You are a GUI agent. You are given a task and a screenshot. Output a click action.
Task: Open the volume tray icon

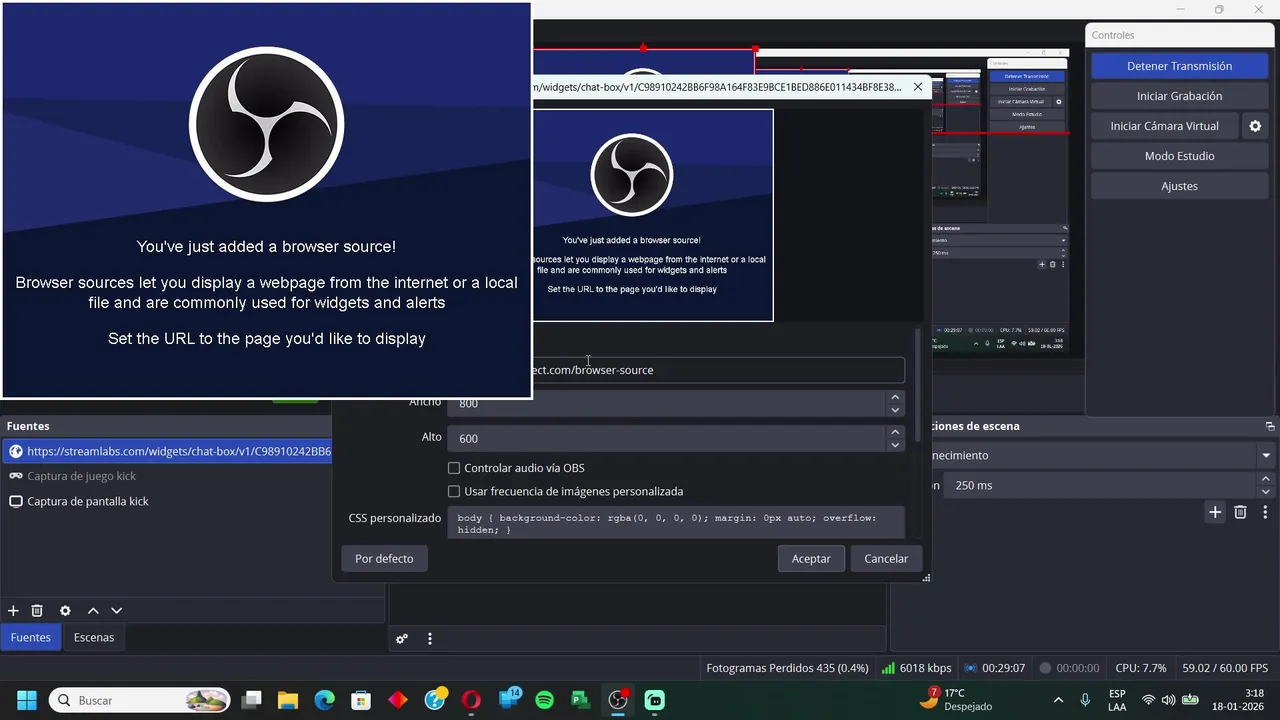(1168, 700)
